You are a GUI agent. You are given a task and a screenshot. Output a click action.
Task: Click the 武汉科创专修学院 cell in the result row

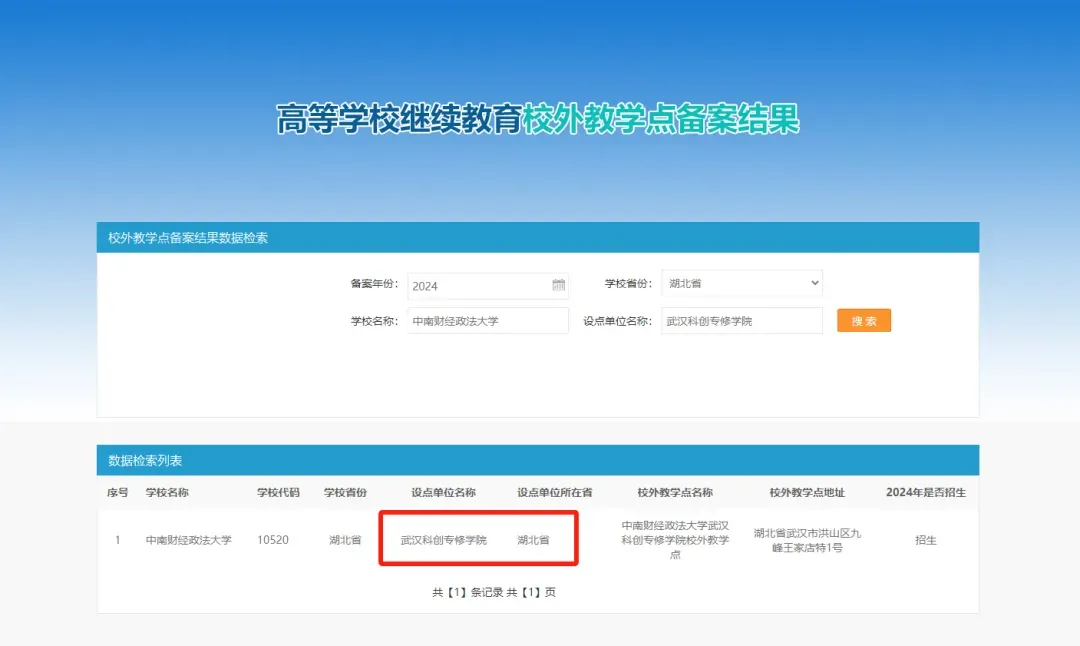pyautogui.click(x=444, y=540)
